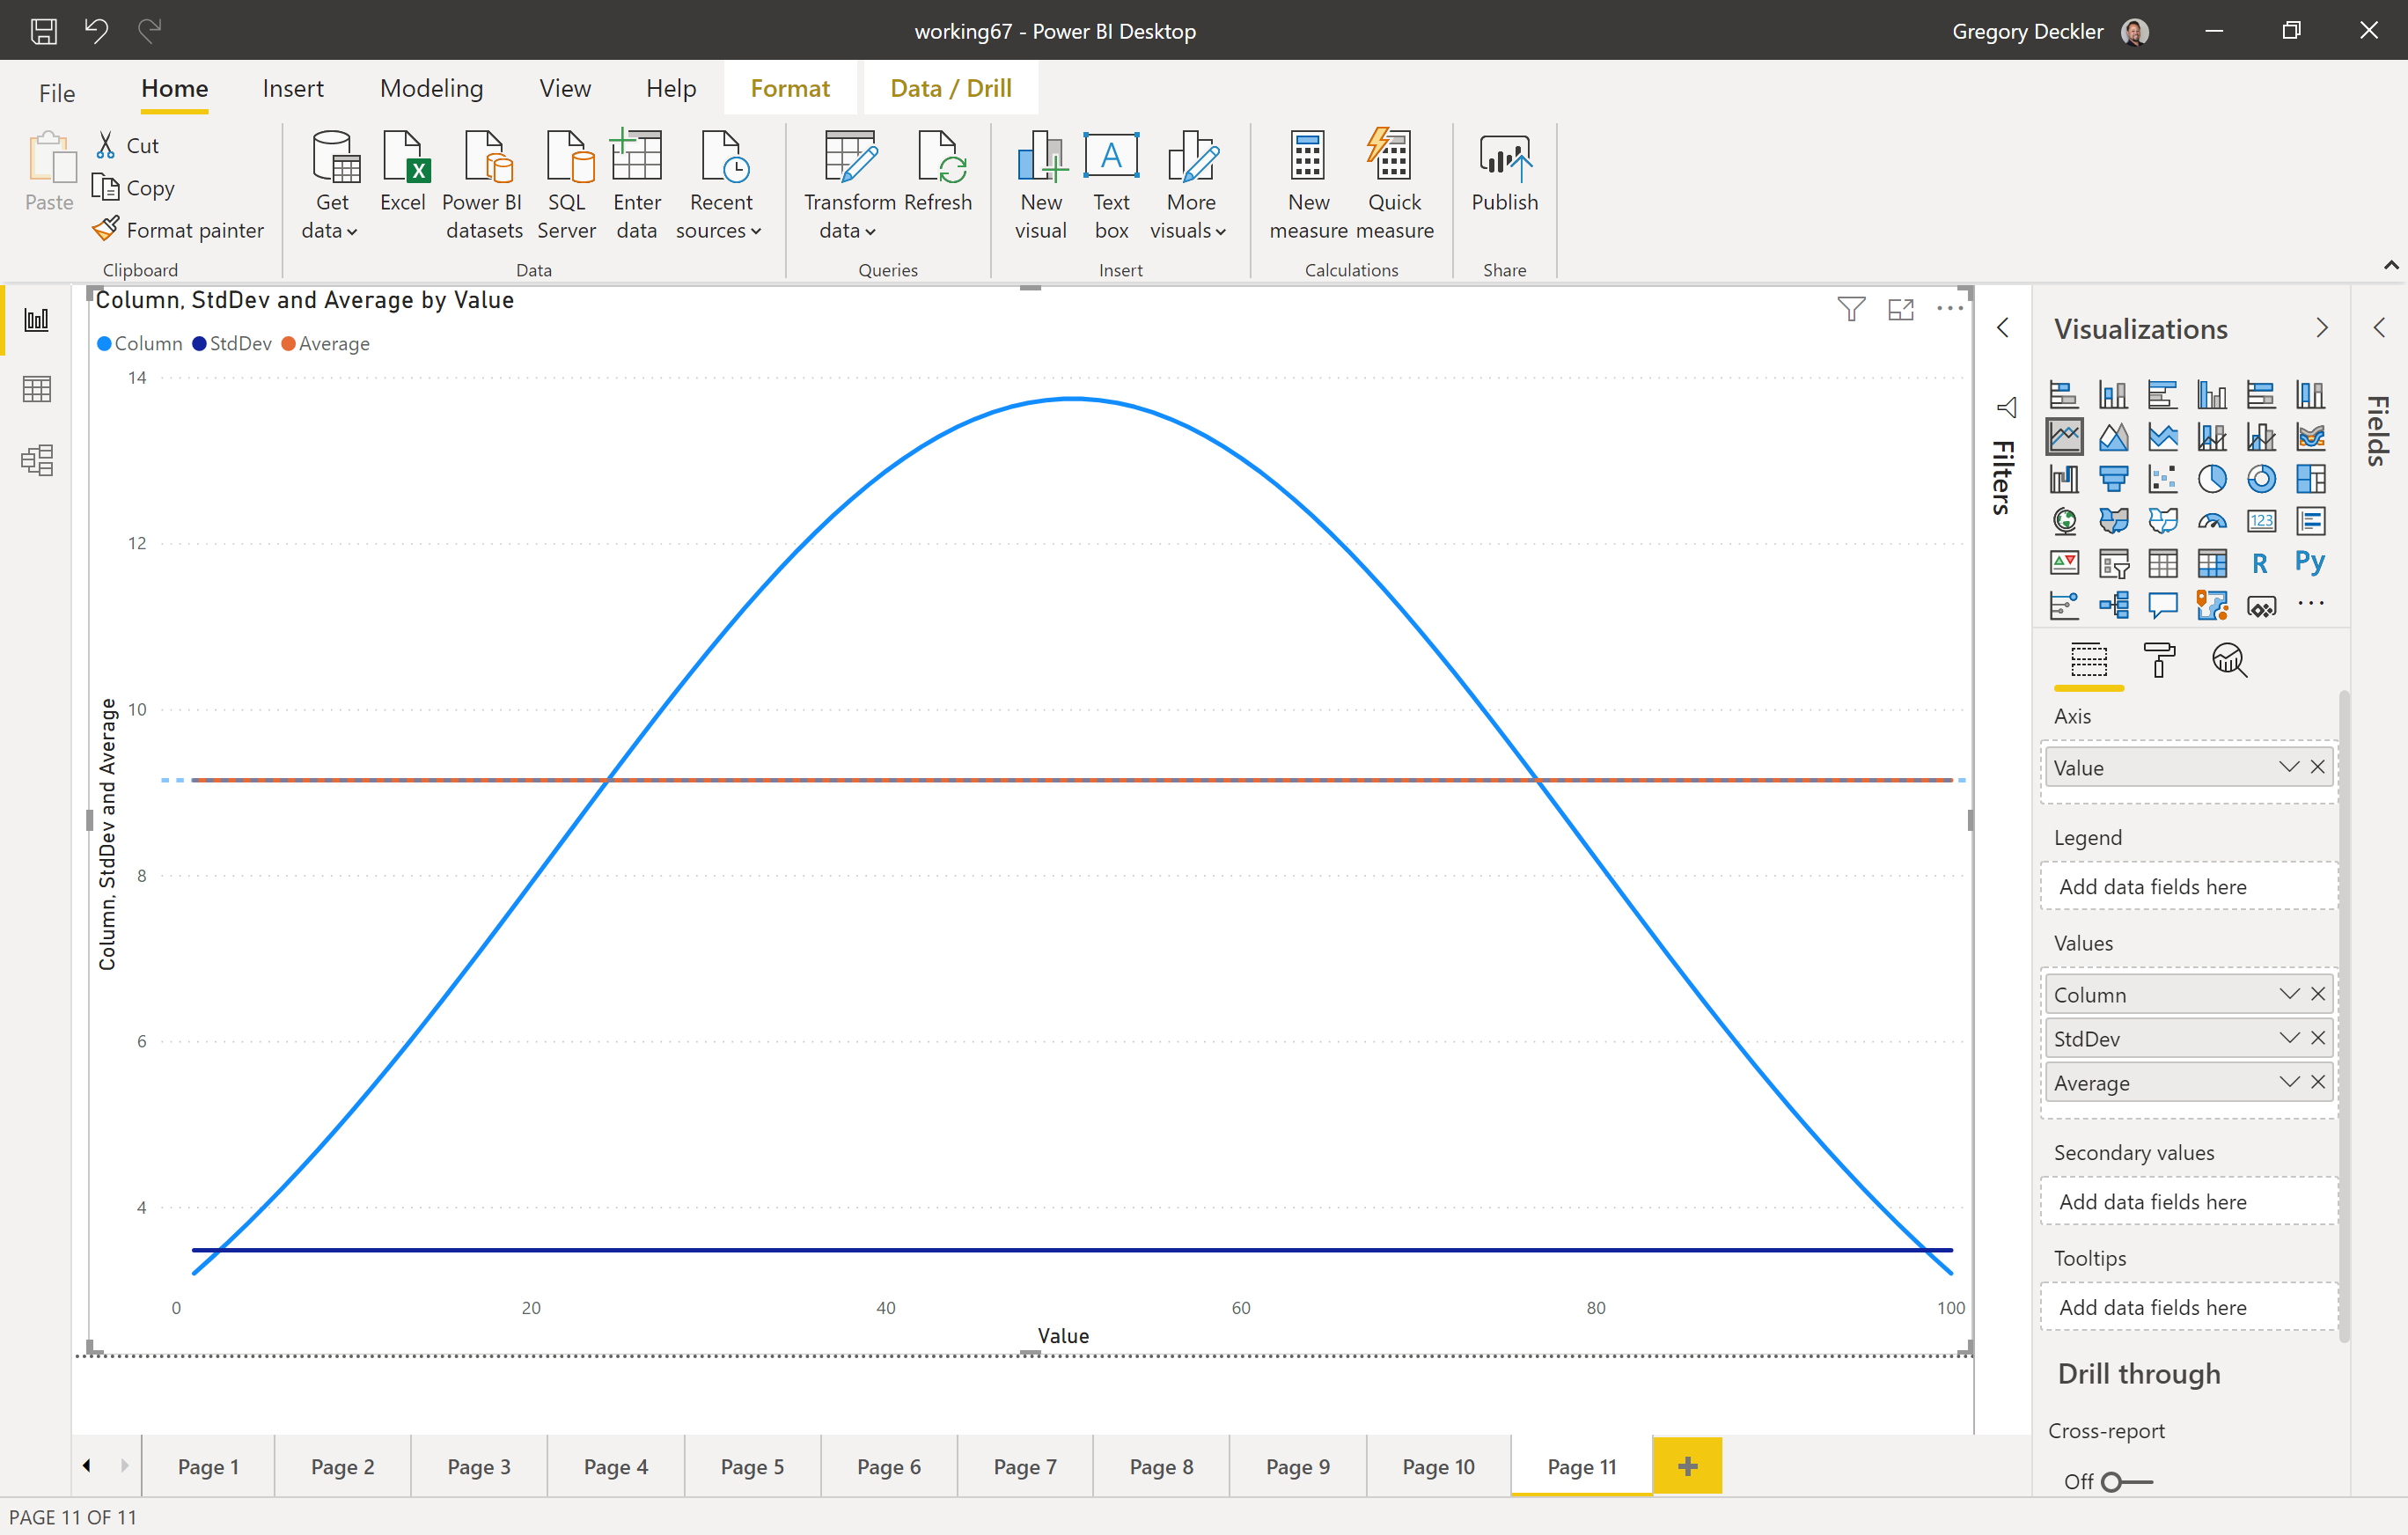The height and width of the screenshot is (1535, 2408).
Task: Open the Data / Drill tab
Action: pos(951,89)
